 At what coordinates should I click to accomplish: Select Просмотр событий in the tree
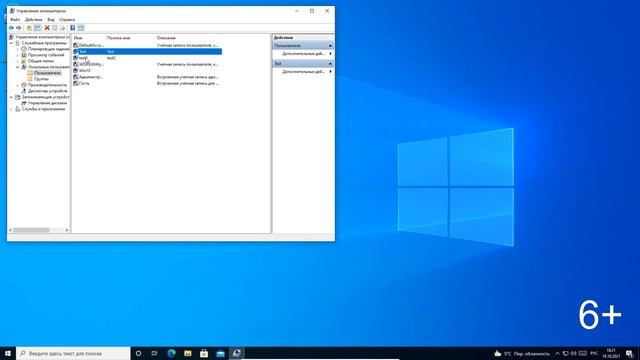pos(46,55)
